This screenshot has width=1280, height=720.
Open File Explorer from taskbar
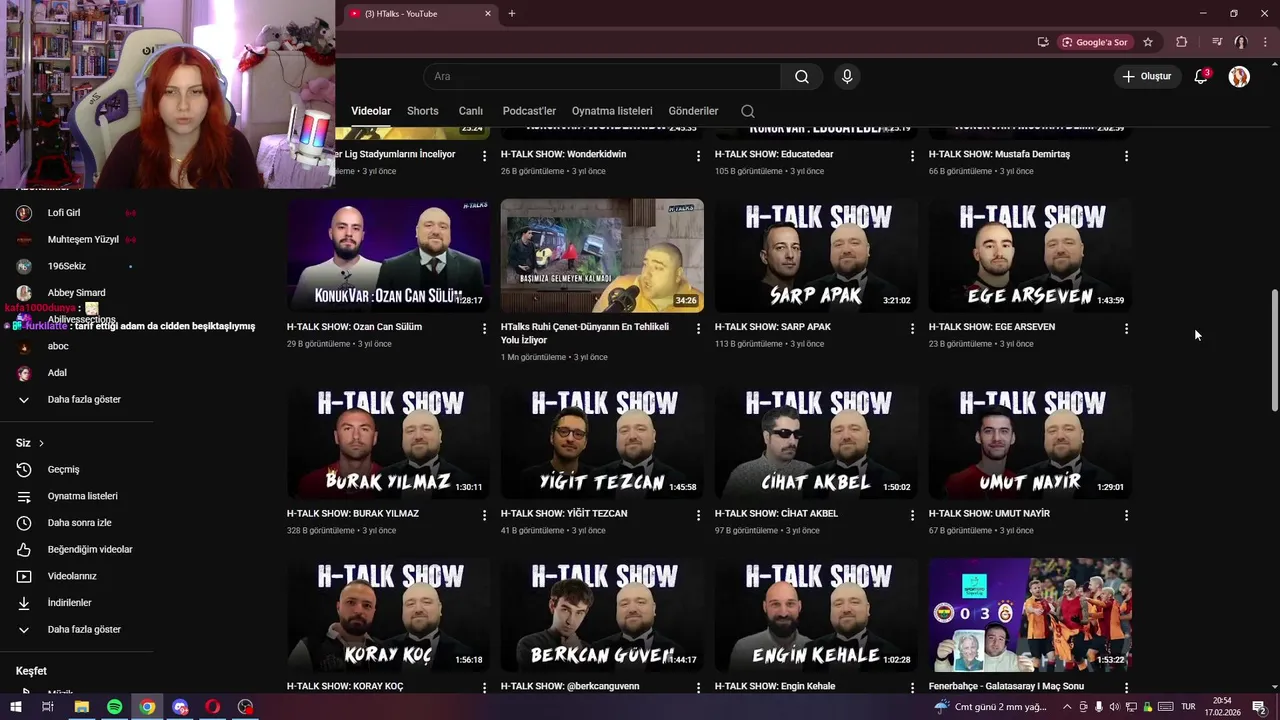click(82, 707)
